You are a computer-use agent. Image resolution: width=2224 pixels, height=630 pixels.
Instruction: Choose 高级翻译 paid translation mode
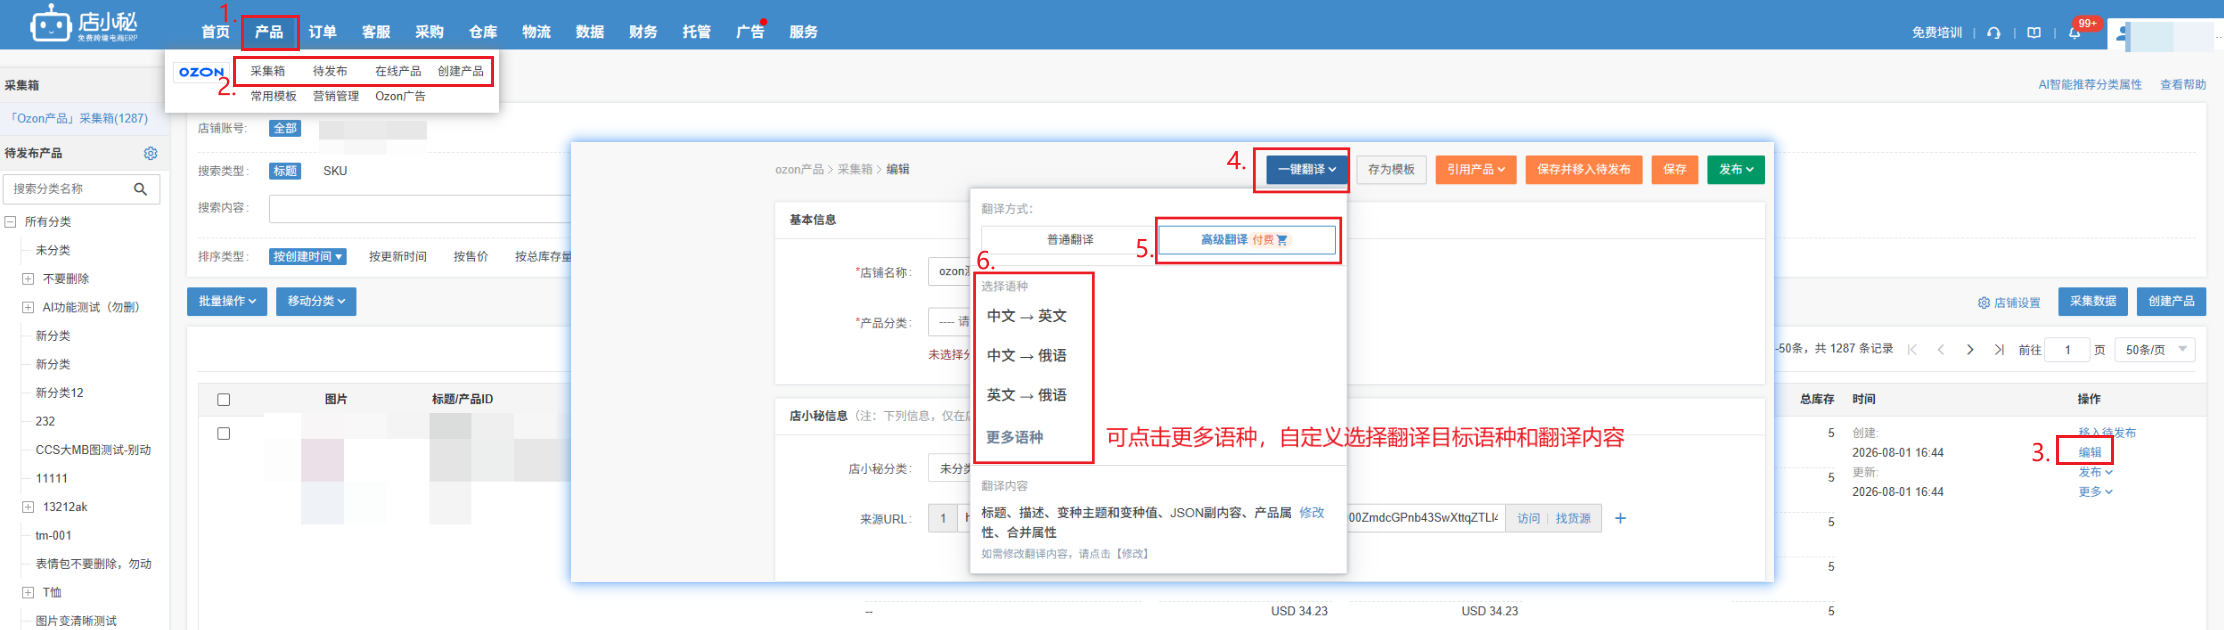[x=1246, y=240]
